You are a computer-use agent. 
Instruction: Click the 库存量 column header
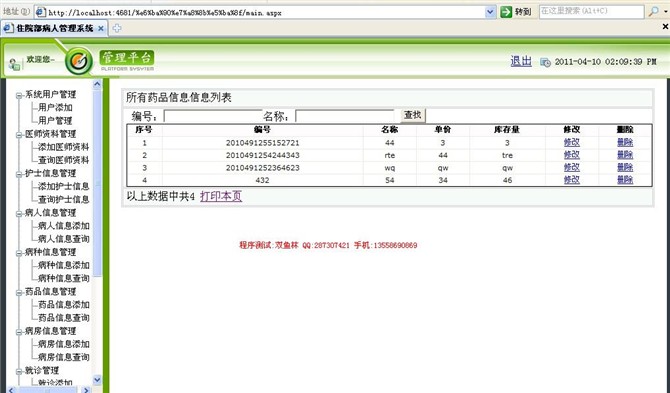coord(507,129)
